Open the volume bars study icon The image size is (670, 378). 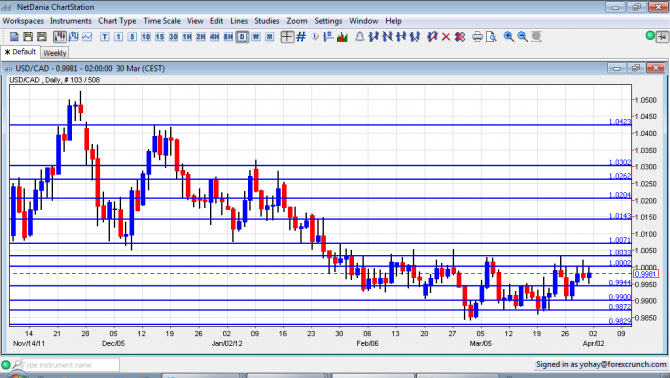(342, 37)
